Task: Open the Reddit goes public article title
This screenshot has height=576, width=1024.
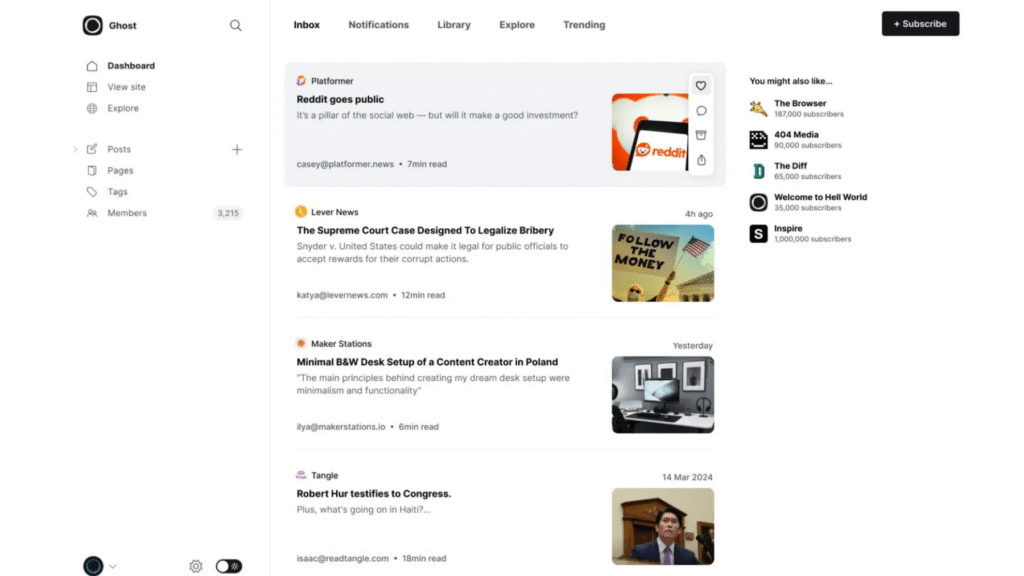Action: [340, 99]
